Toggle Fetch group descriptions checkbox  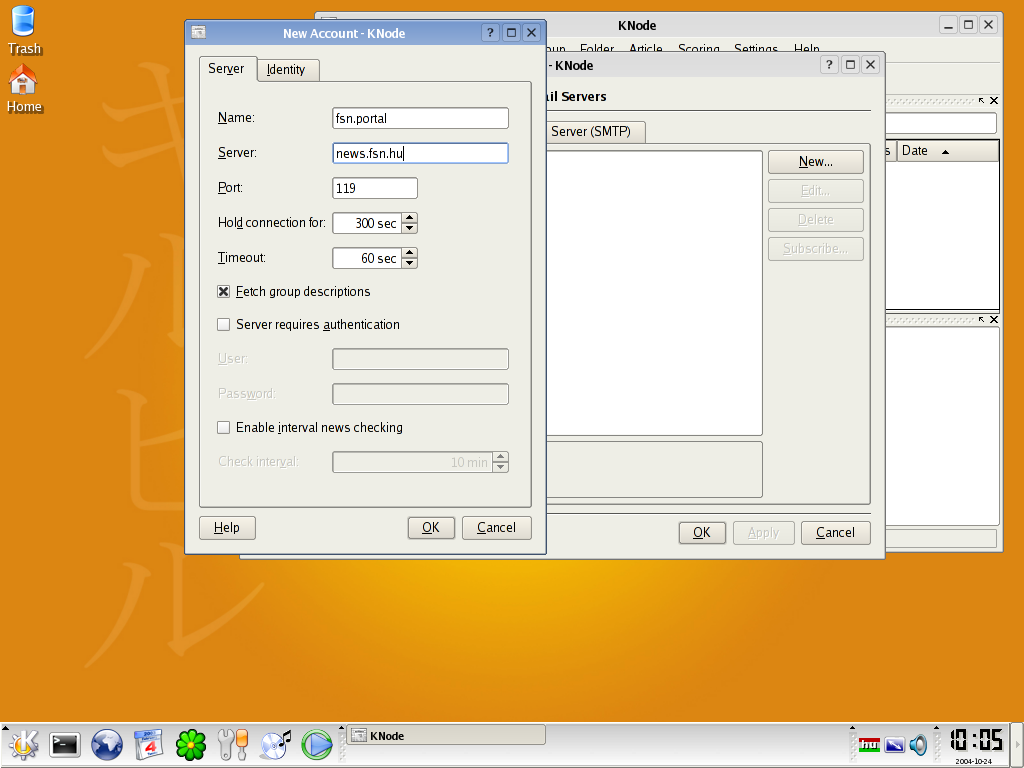(x=223, y=291)
